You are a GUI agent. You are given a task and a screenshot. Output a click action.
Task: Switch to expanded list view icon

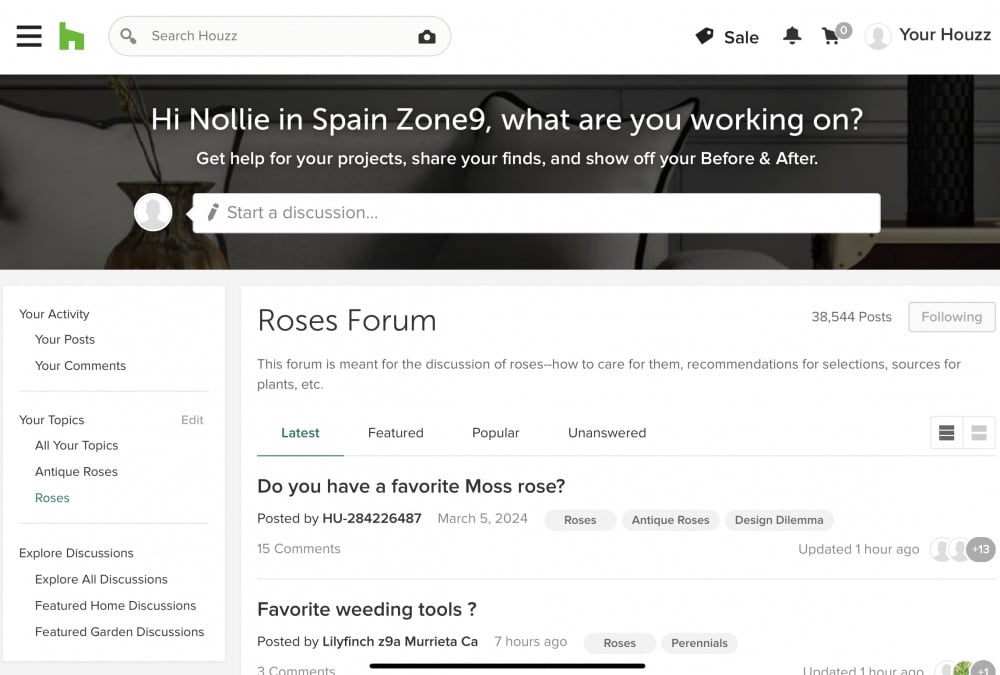(979, 433)
